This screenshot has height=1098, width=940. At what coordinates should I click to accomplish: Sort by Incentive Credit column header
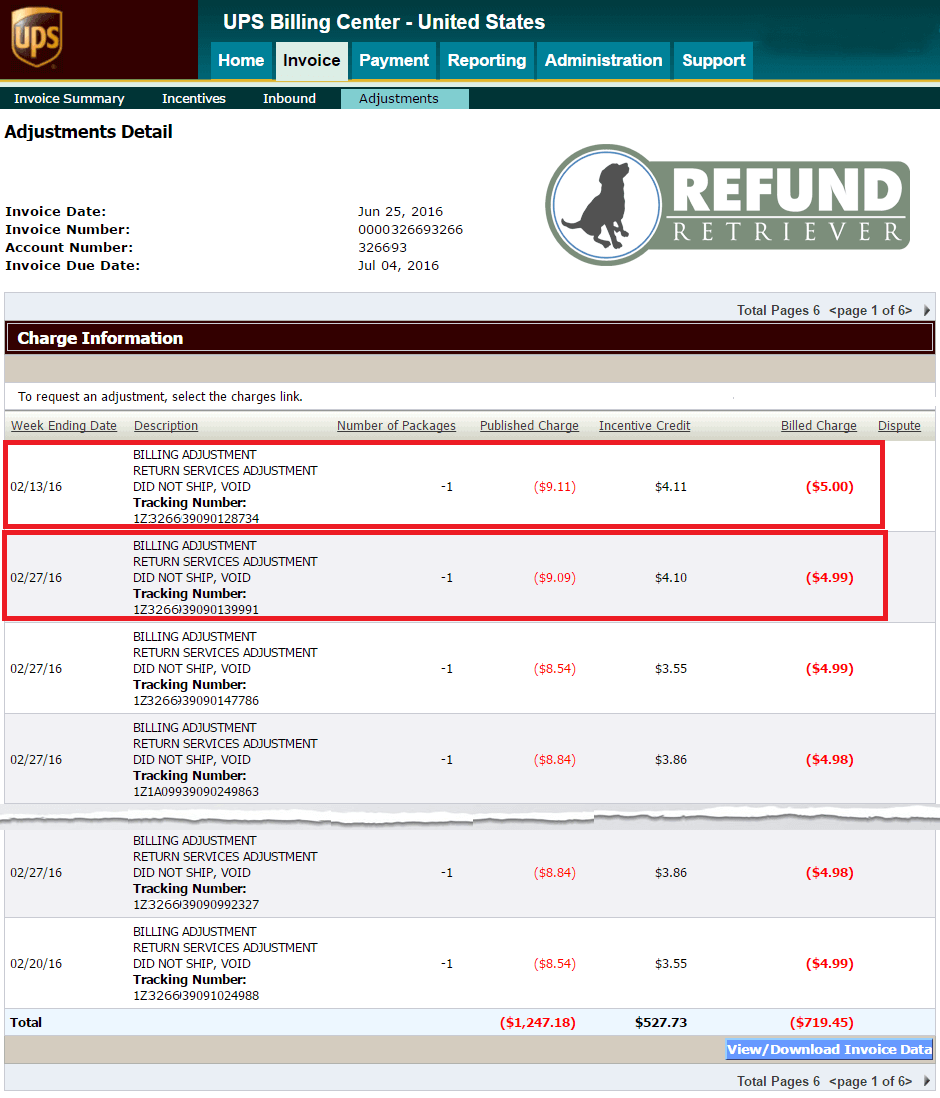pos(644,426)
